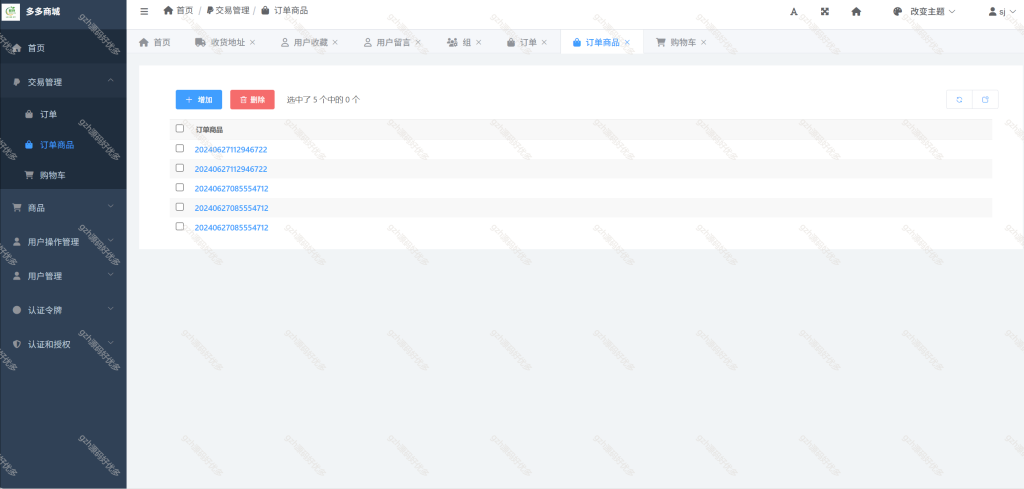This screenshot has height=489, width=1024.
Task: Click the export icon beside refresh
Action: coord(985,99)
